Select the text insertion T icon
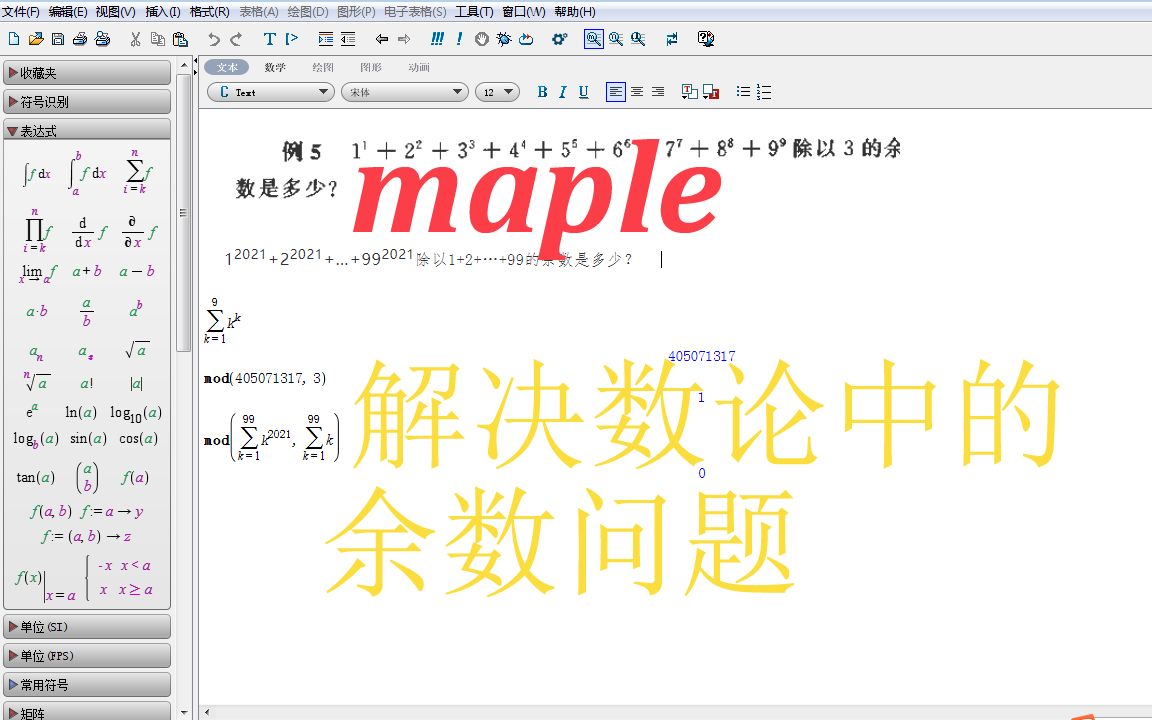The height and width of the screenshot is (720, 1152). pos(270,39)
